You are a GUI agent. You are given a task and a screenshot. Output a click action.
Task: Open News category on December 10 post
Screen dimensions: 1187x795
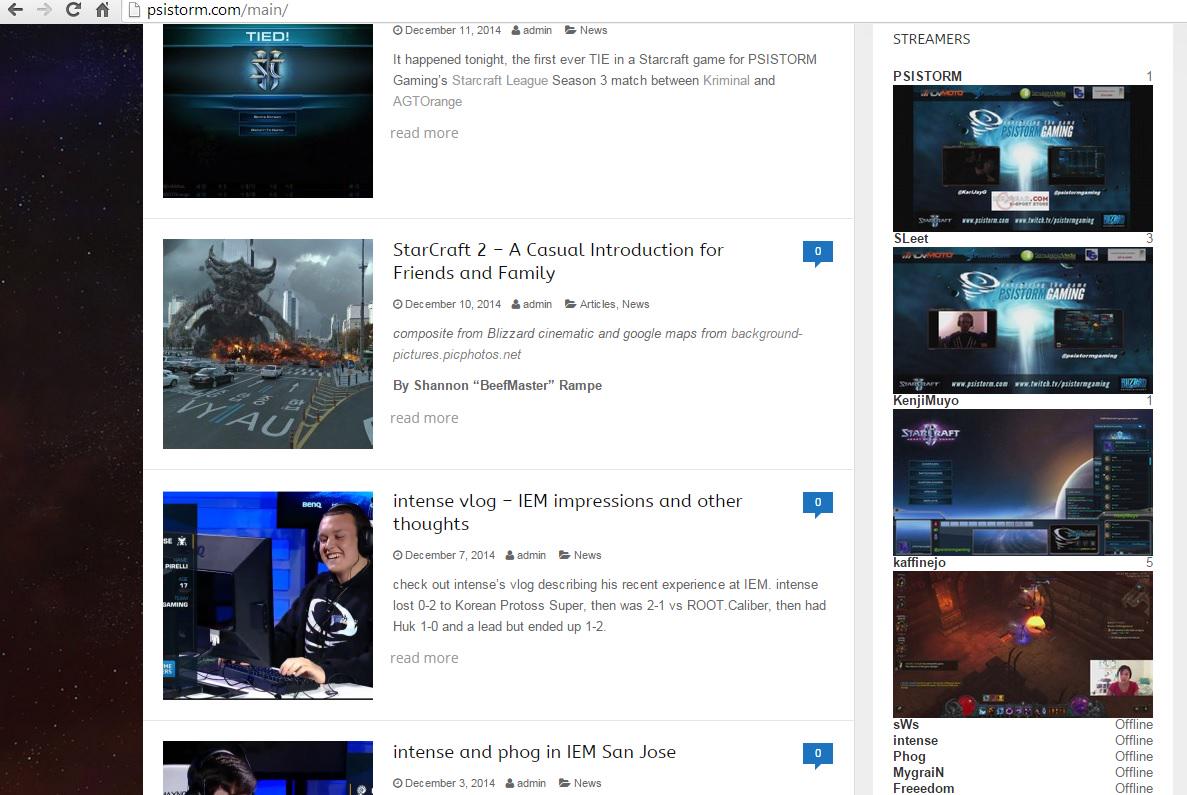point(635,304)
